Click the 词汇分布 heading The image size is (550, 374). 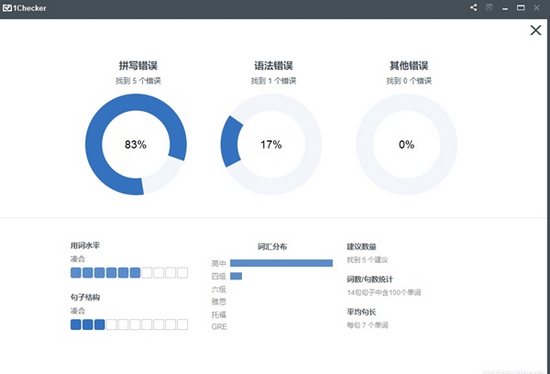coord(273,247)
